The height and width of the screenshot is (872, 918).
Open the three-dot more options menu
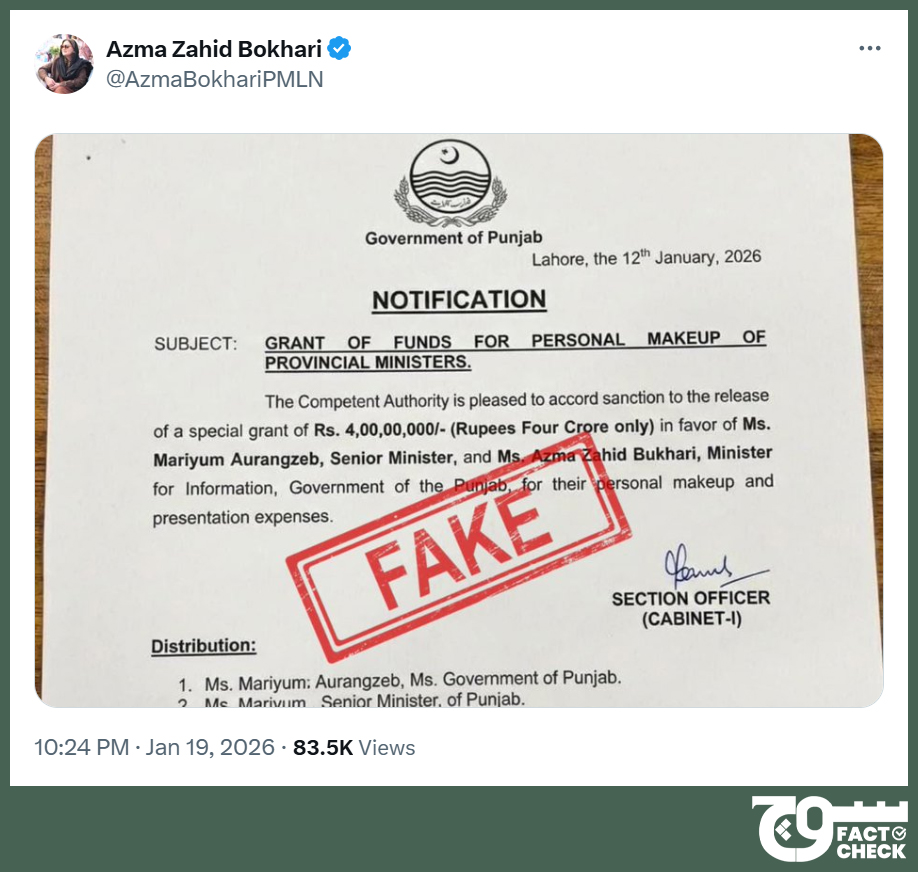click(x=870, y=48)
